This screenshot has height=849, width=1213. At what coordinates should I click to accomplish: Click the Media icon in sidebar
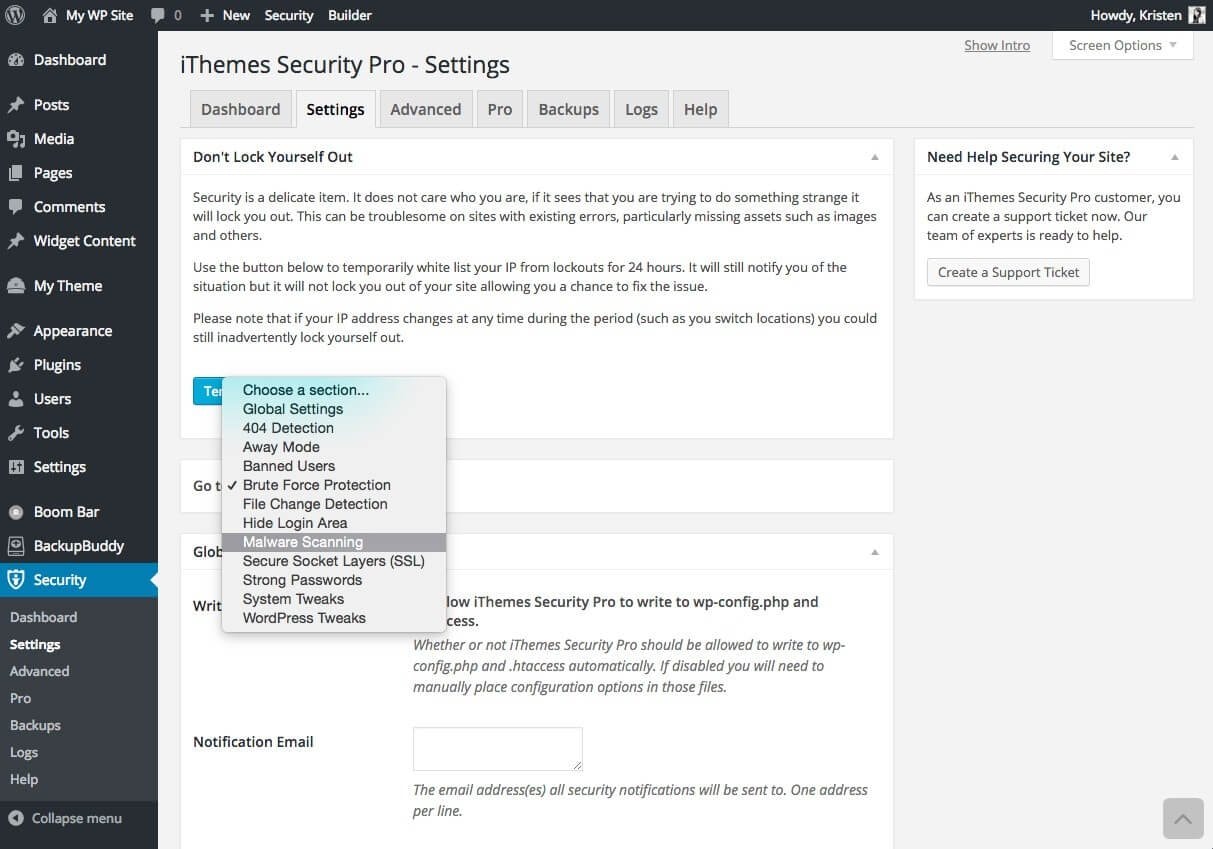tap(15, 139)
